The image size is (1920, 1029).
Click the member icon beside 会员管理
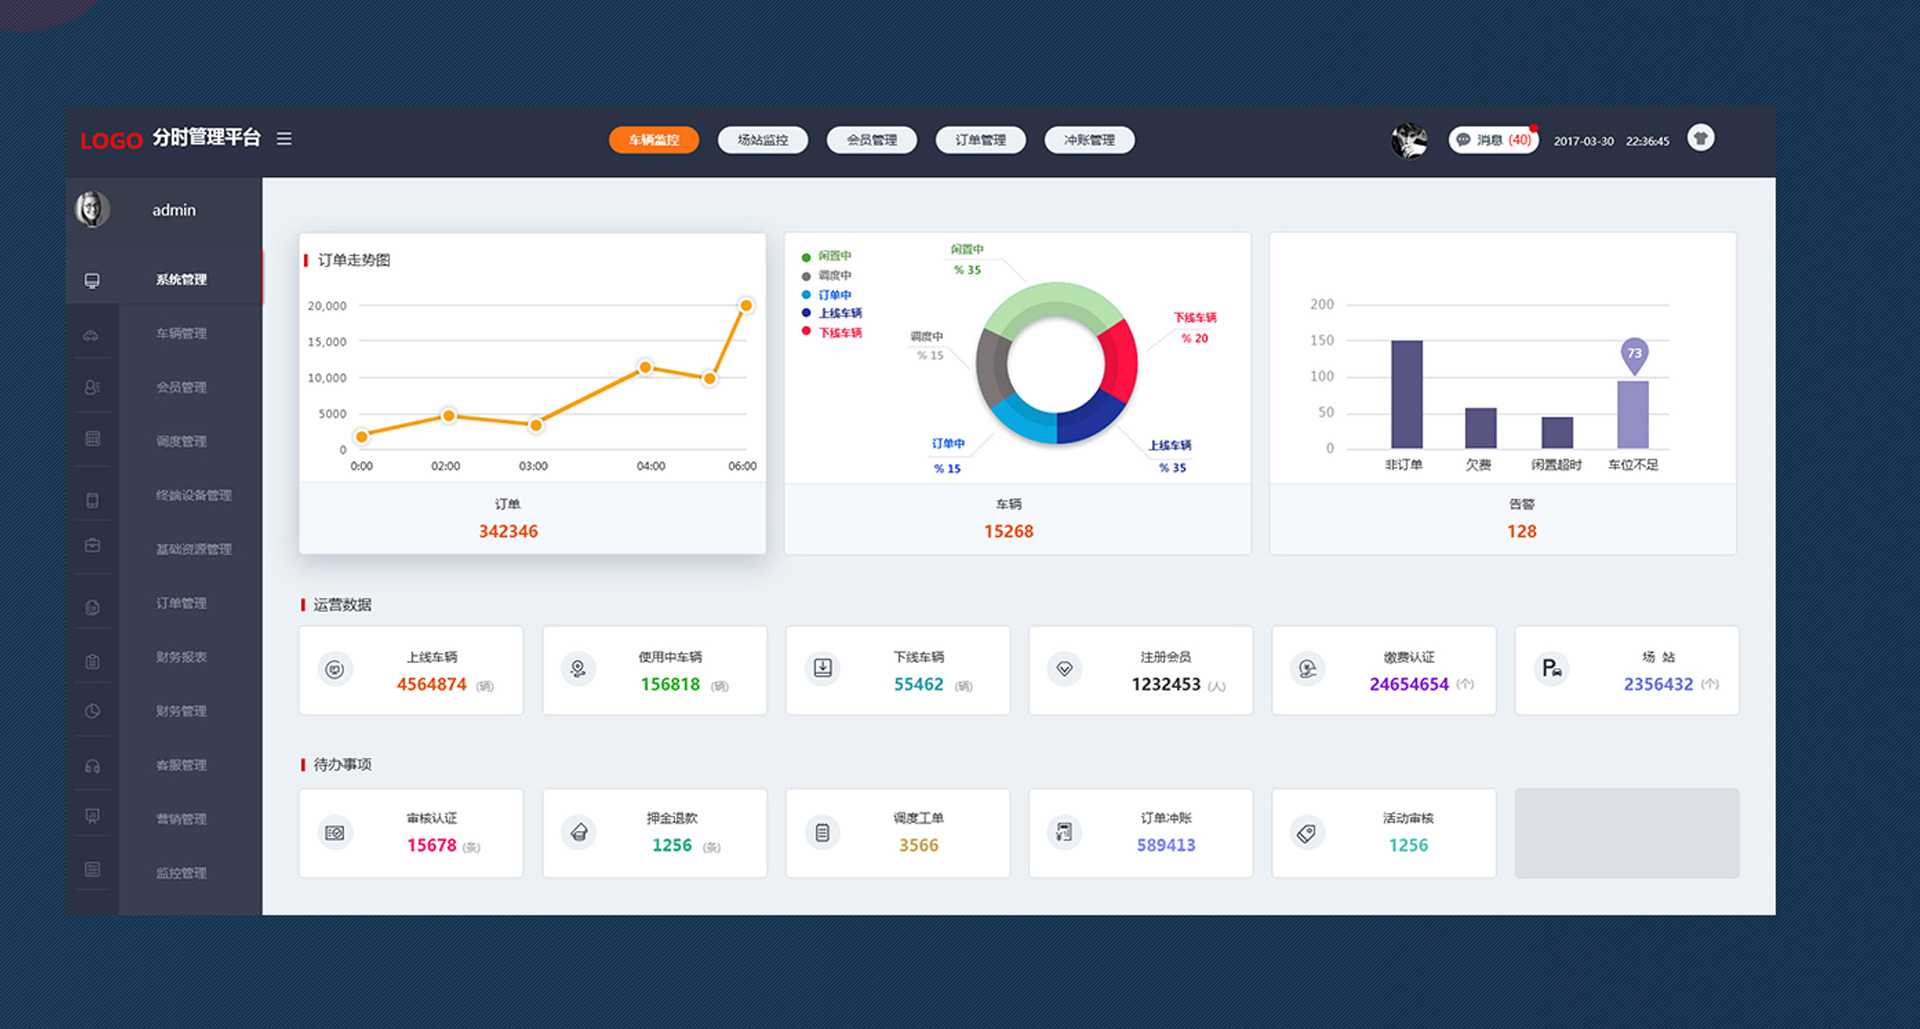click(92, 387)
